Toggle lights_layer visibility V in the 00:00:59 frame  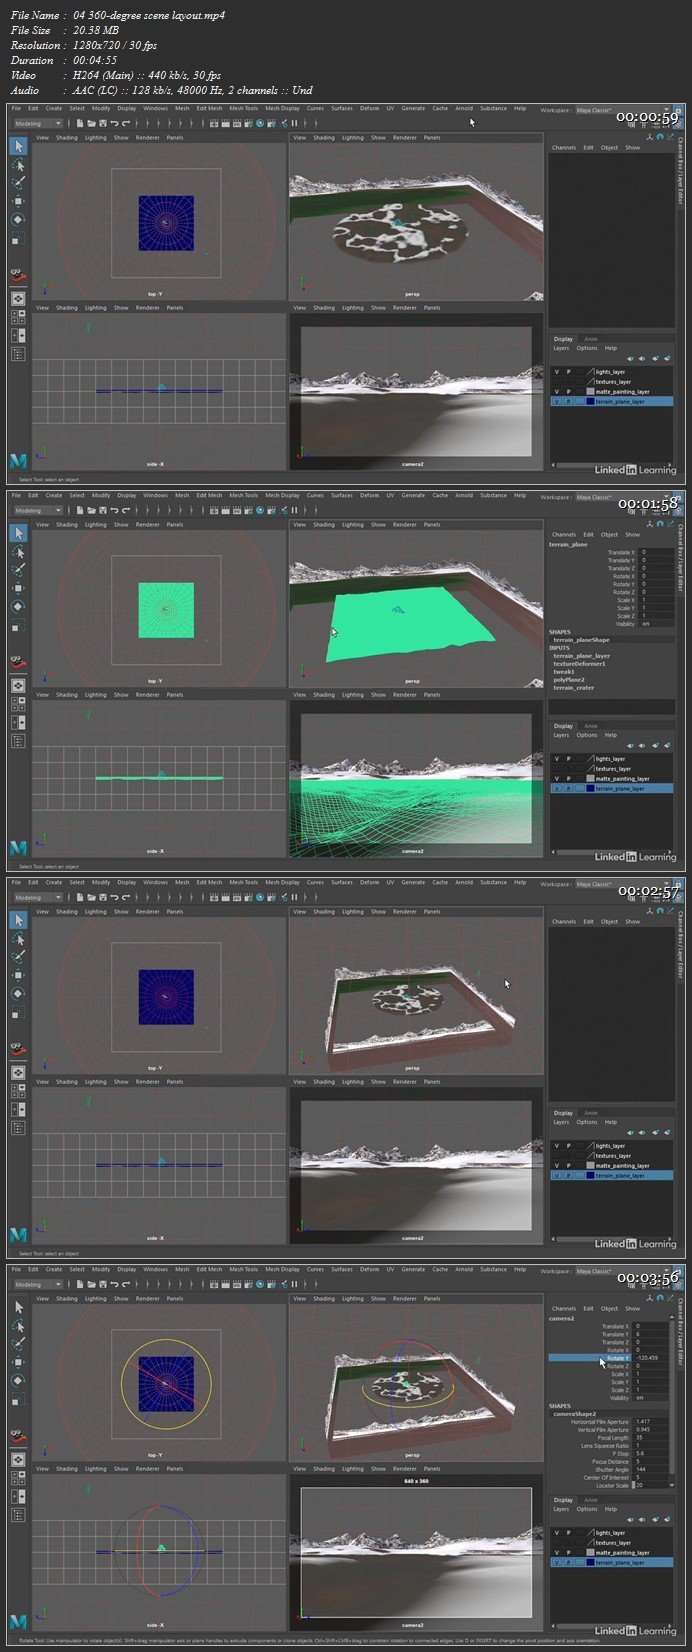click(557, 372)
